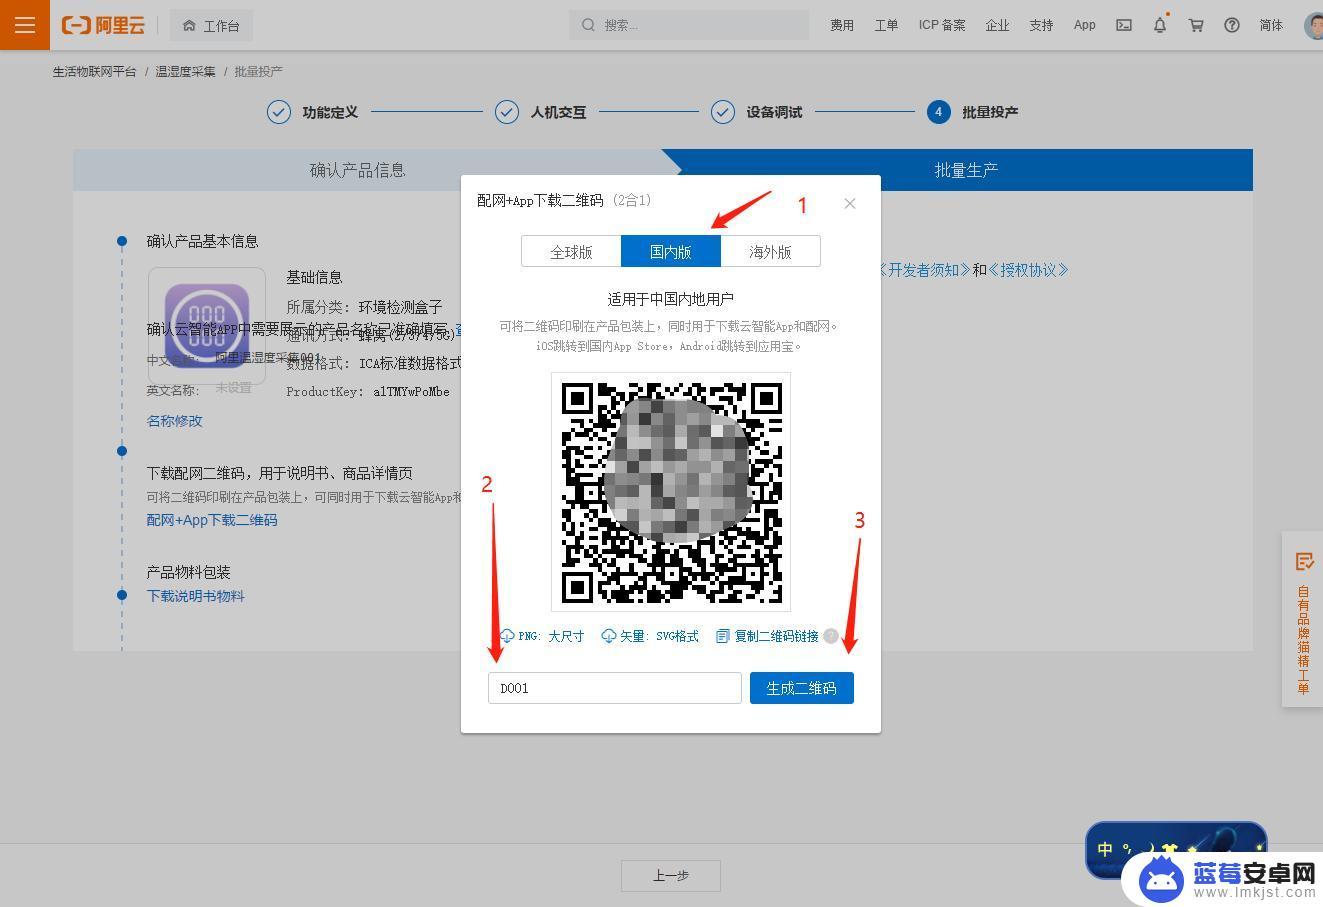Open the 工单 menu
This screenshot has height=907, width=1323.
pos(886,25)
